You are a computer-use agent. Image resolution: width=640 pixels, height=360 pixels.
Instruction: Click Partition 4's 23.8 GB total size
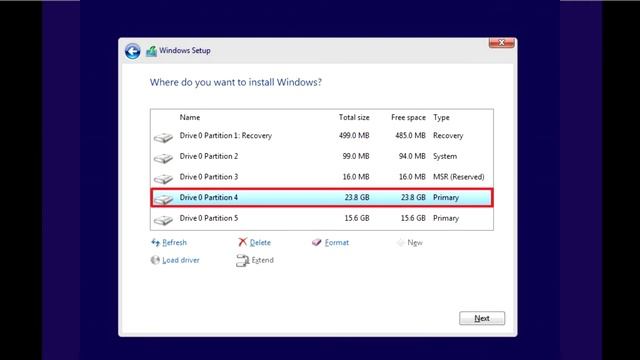(x=357, y=198)
